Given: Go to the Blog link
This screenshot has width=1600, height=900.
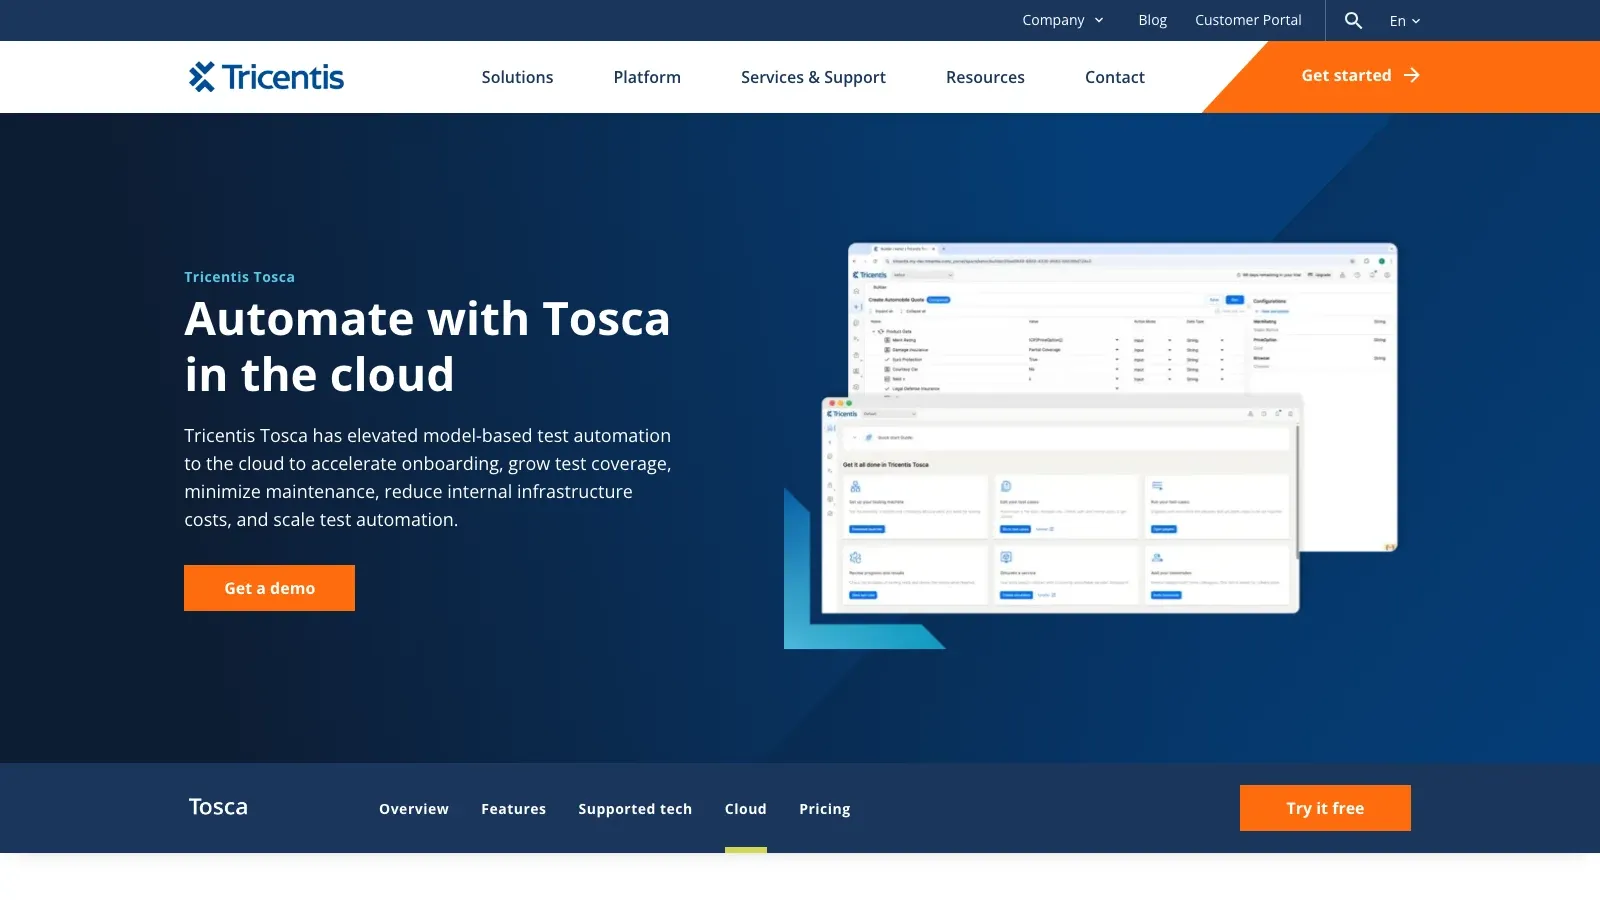Looking at the screenshot, I should [1152, 20].
